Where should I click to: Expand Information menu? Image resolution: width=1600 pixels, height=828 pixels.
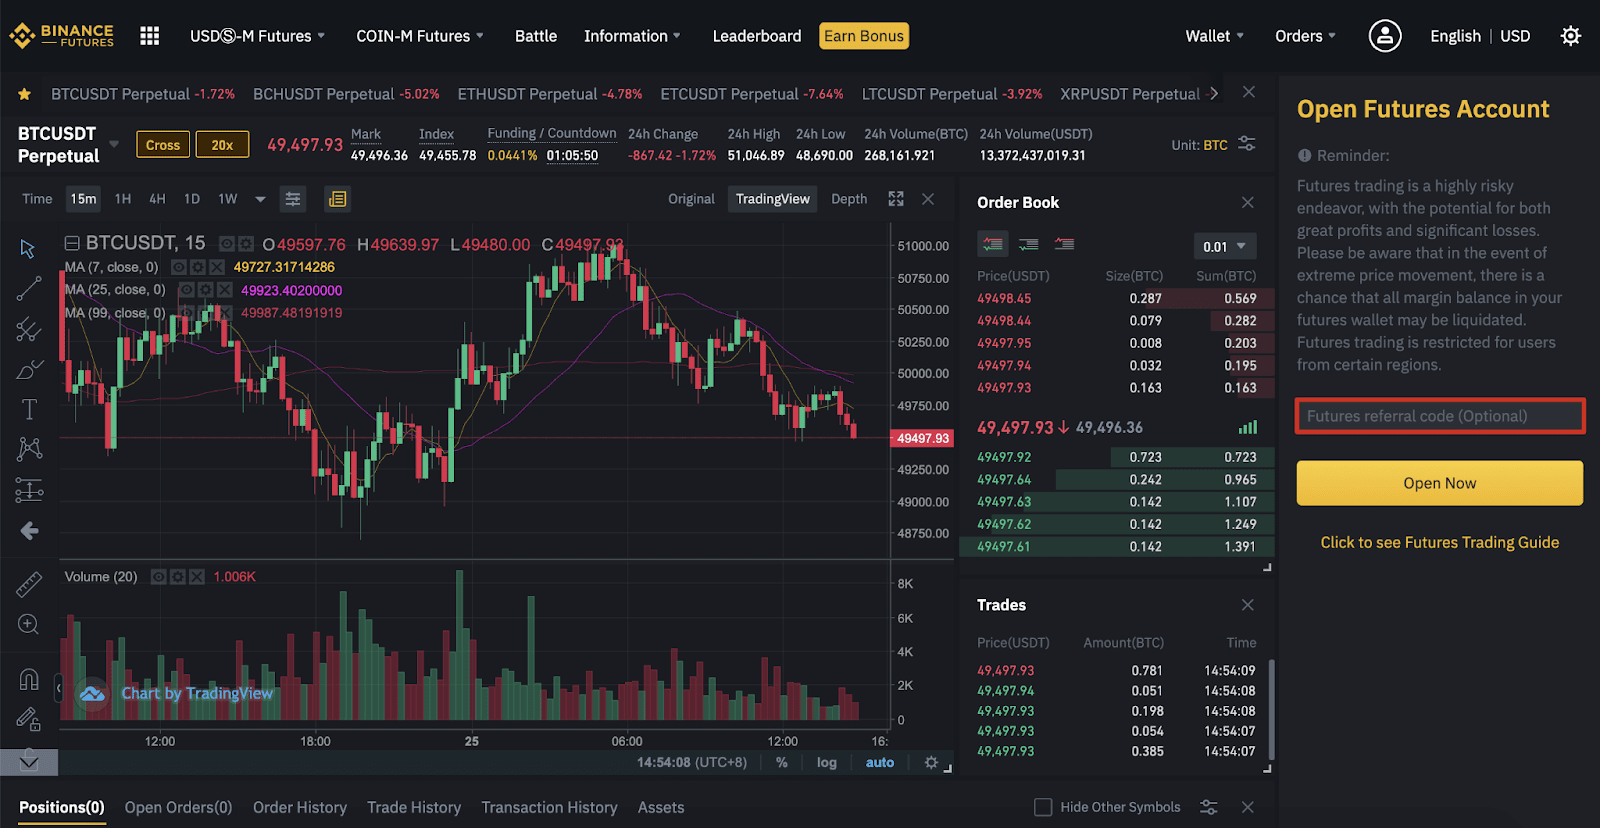[632, 36]
